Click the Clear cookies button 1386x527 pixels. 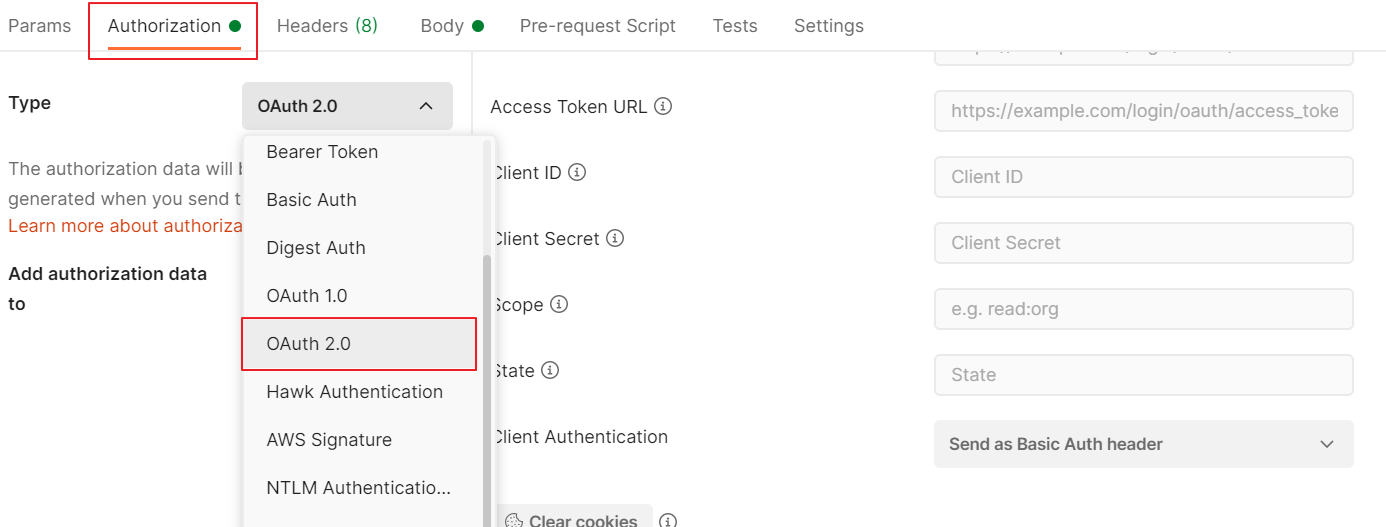575,520
